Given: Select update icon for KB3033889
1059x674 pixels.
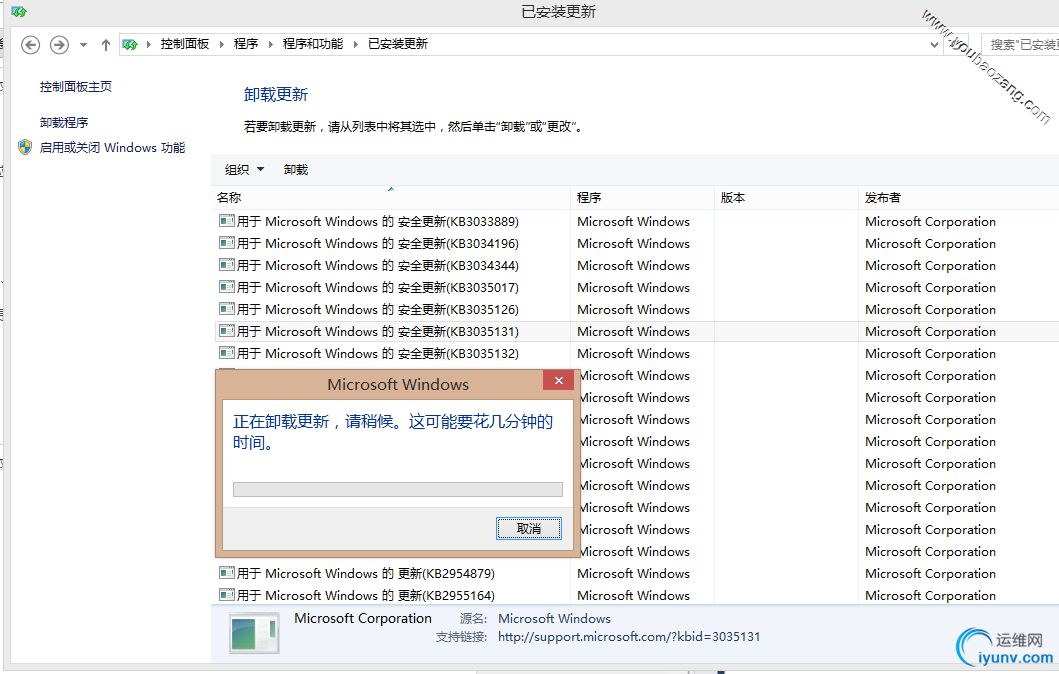Looking at the screenshot, I should click(227, 221).
